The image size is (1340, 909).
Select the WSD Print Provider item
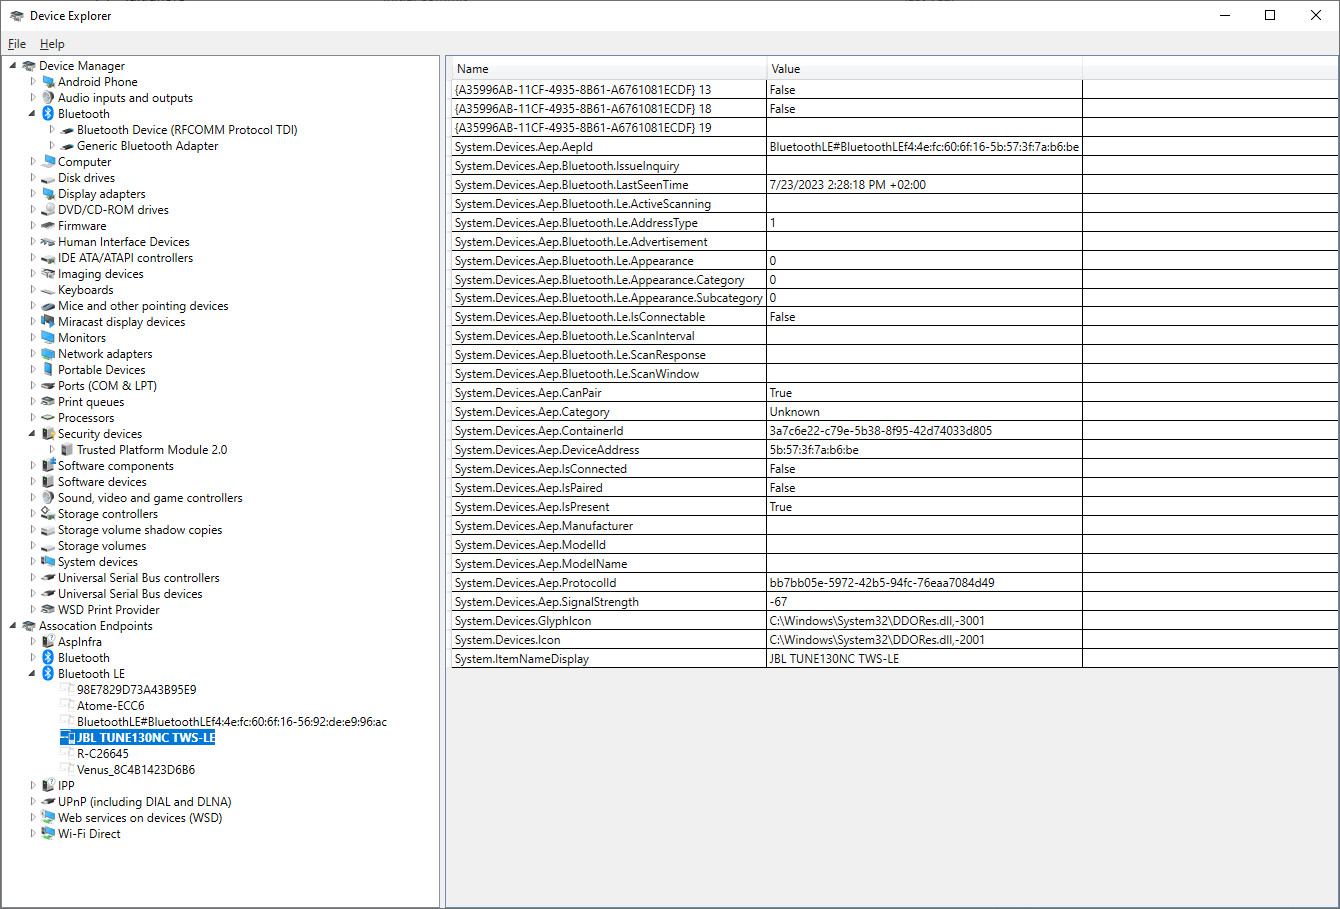[108, 610]
